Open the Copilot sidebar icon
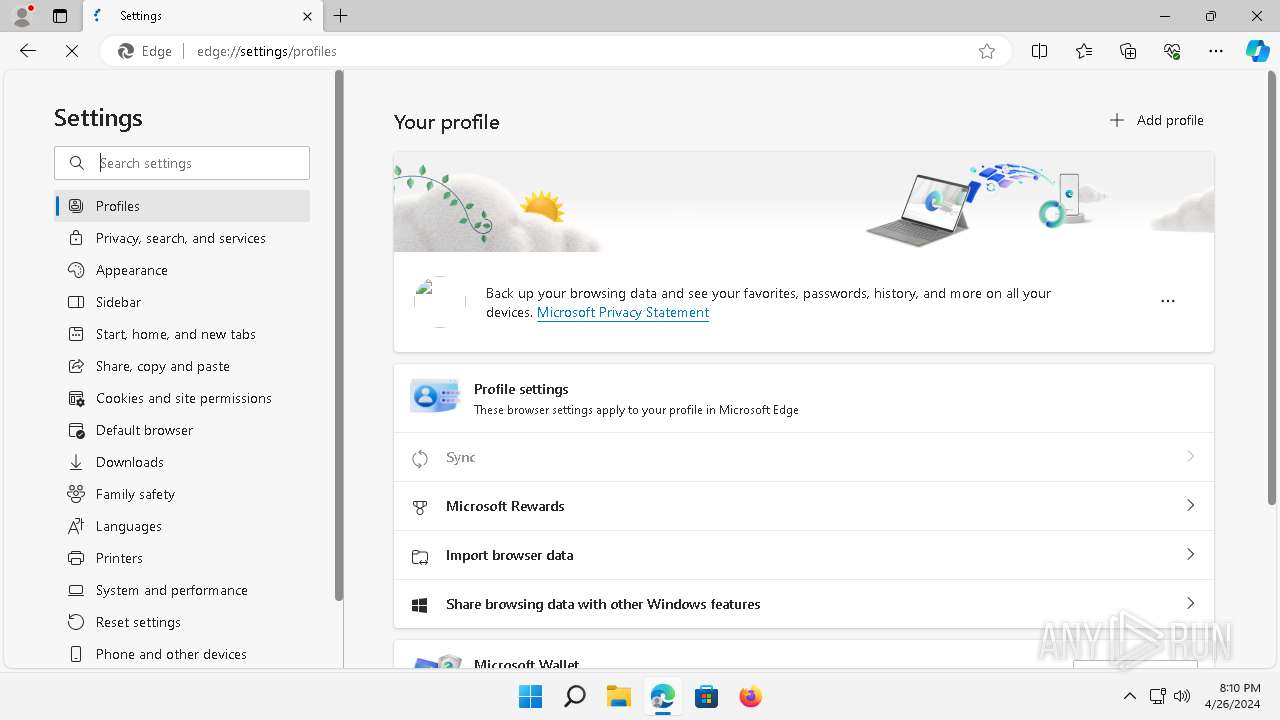The image size is (1280, 720). [1257, 51]
